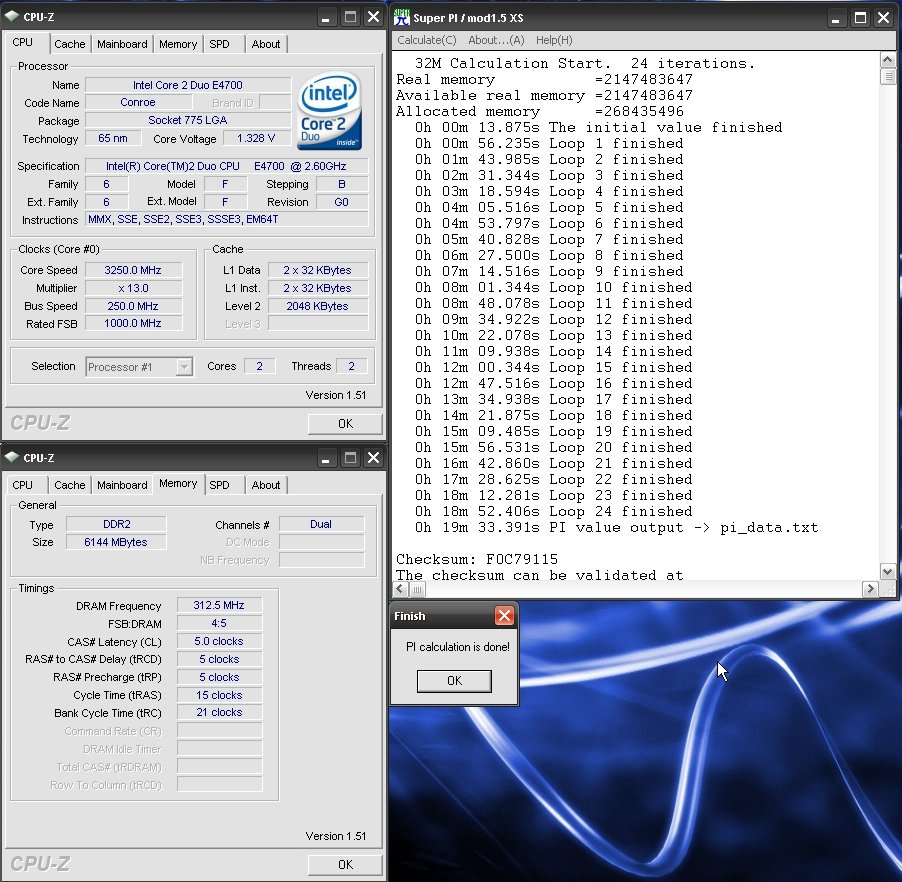
Task: Click the Super PI horizontal scrollbar right arrow
Action: pos(870,589)
